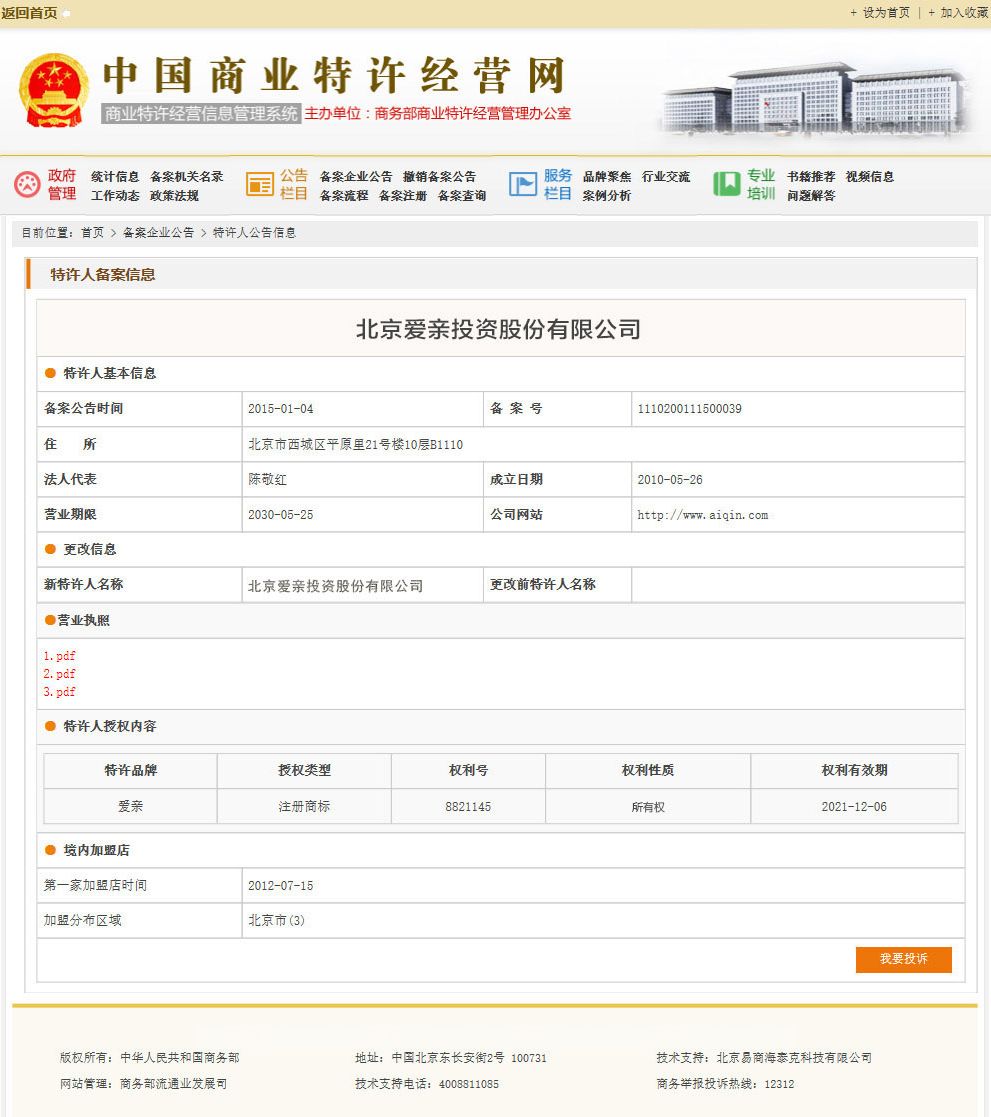The image size is (991, 1117).
Task: Open 品牌聚焦 menu item
Action: (606, 177)
